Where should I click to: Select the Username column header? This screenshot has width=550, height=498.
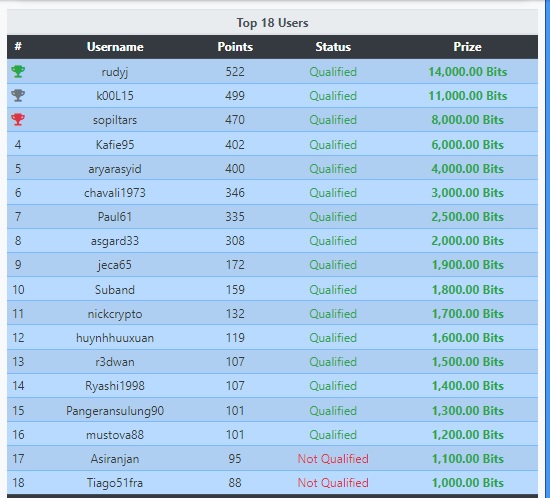point(115,47)
